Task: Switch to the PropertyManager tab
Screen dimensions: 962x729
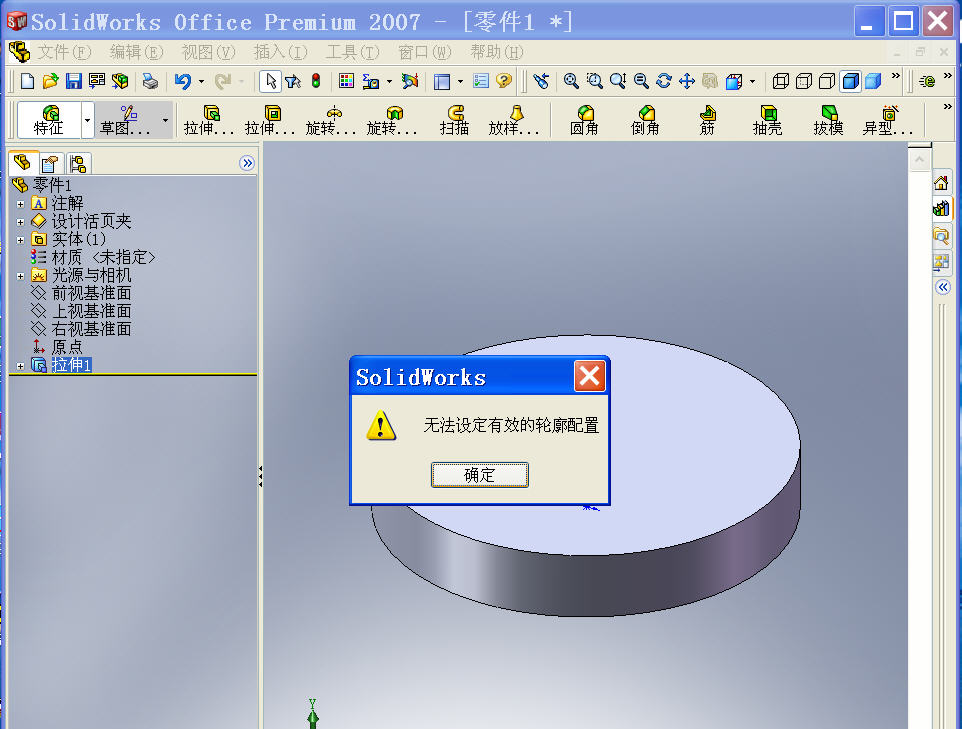Action: point(51,163)
